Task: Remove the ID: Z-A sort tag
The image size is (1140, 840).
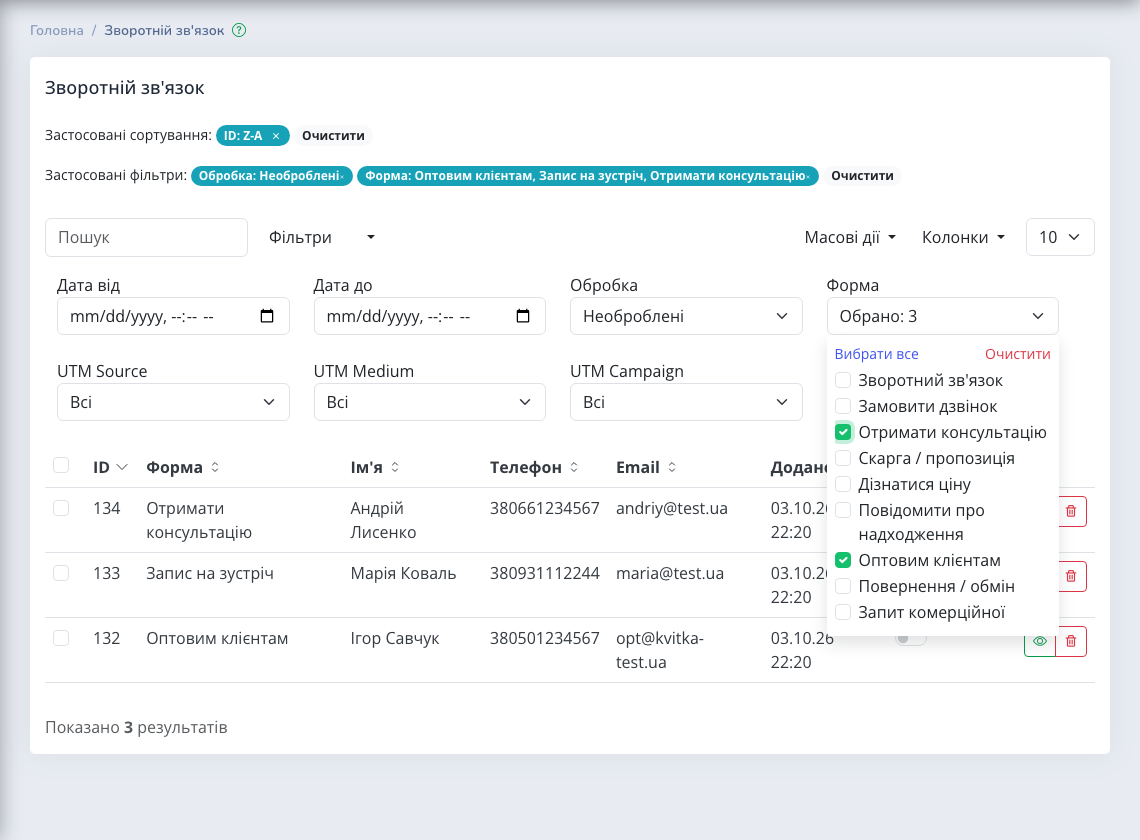Action: click(276, 136)
